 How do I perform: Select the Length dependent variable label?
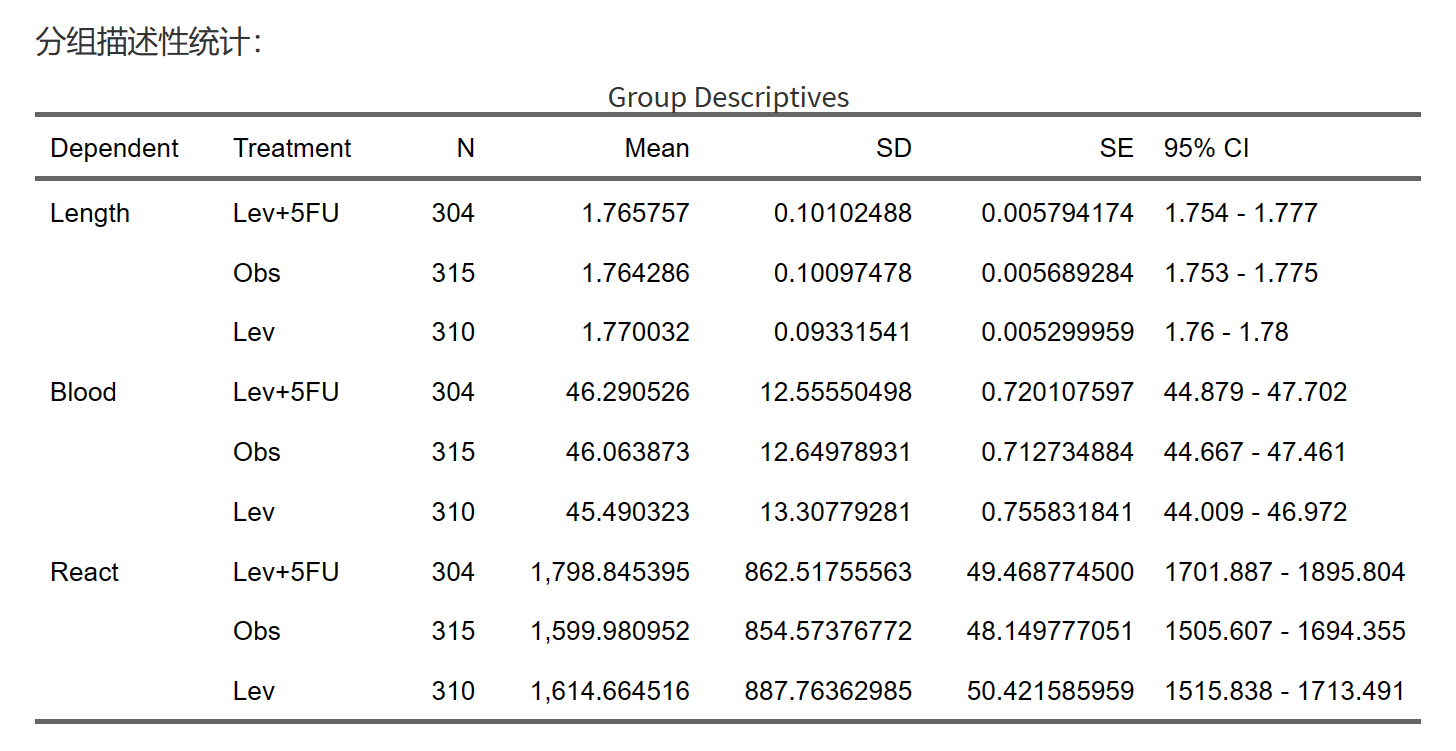90,213
